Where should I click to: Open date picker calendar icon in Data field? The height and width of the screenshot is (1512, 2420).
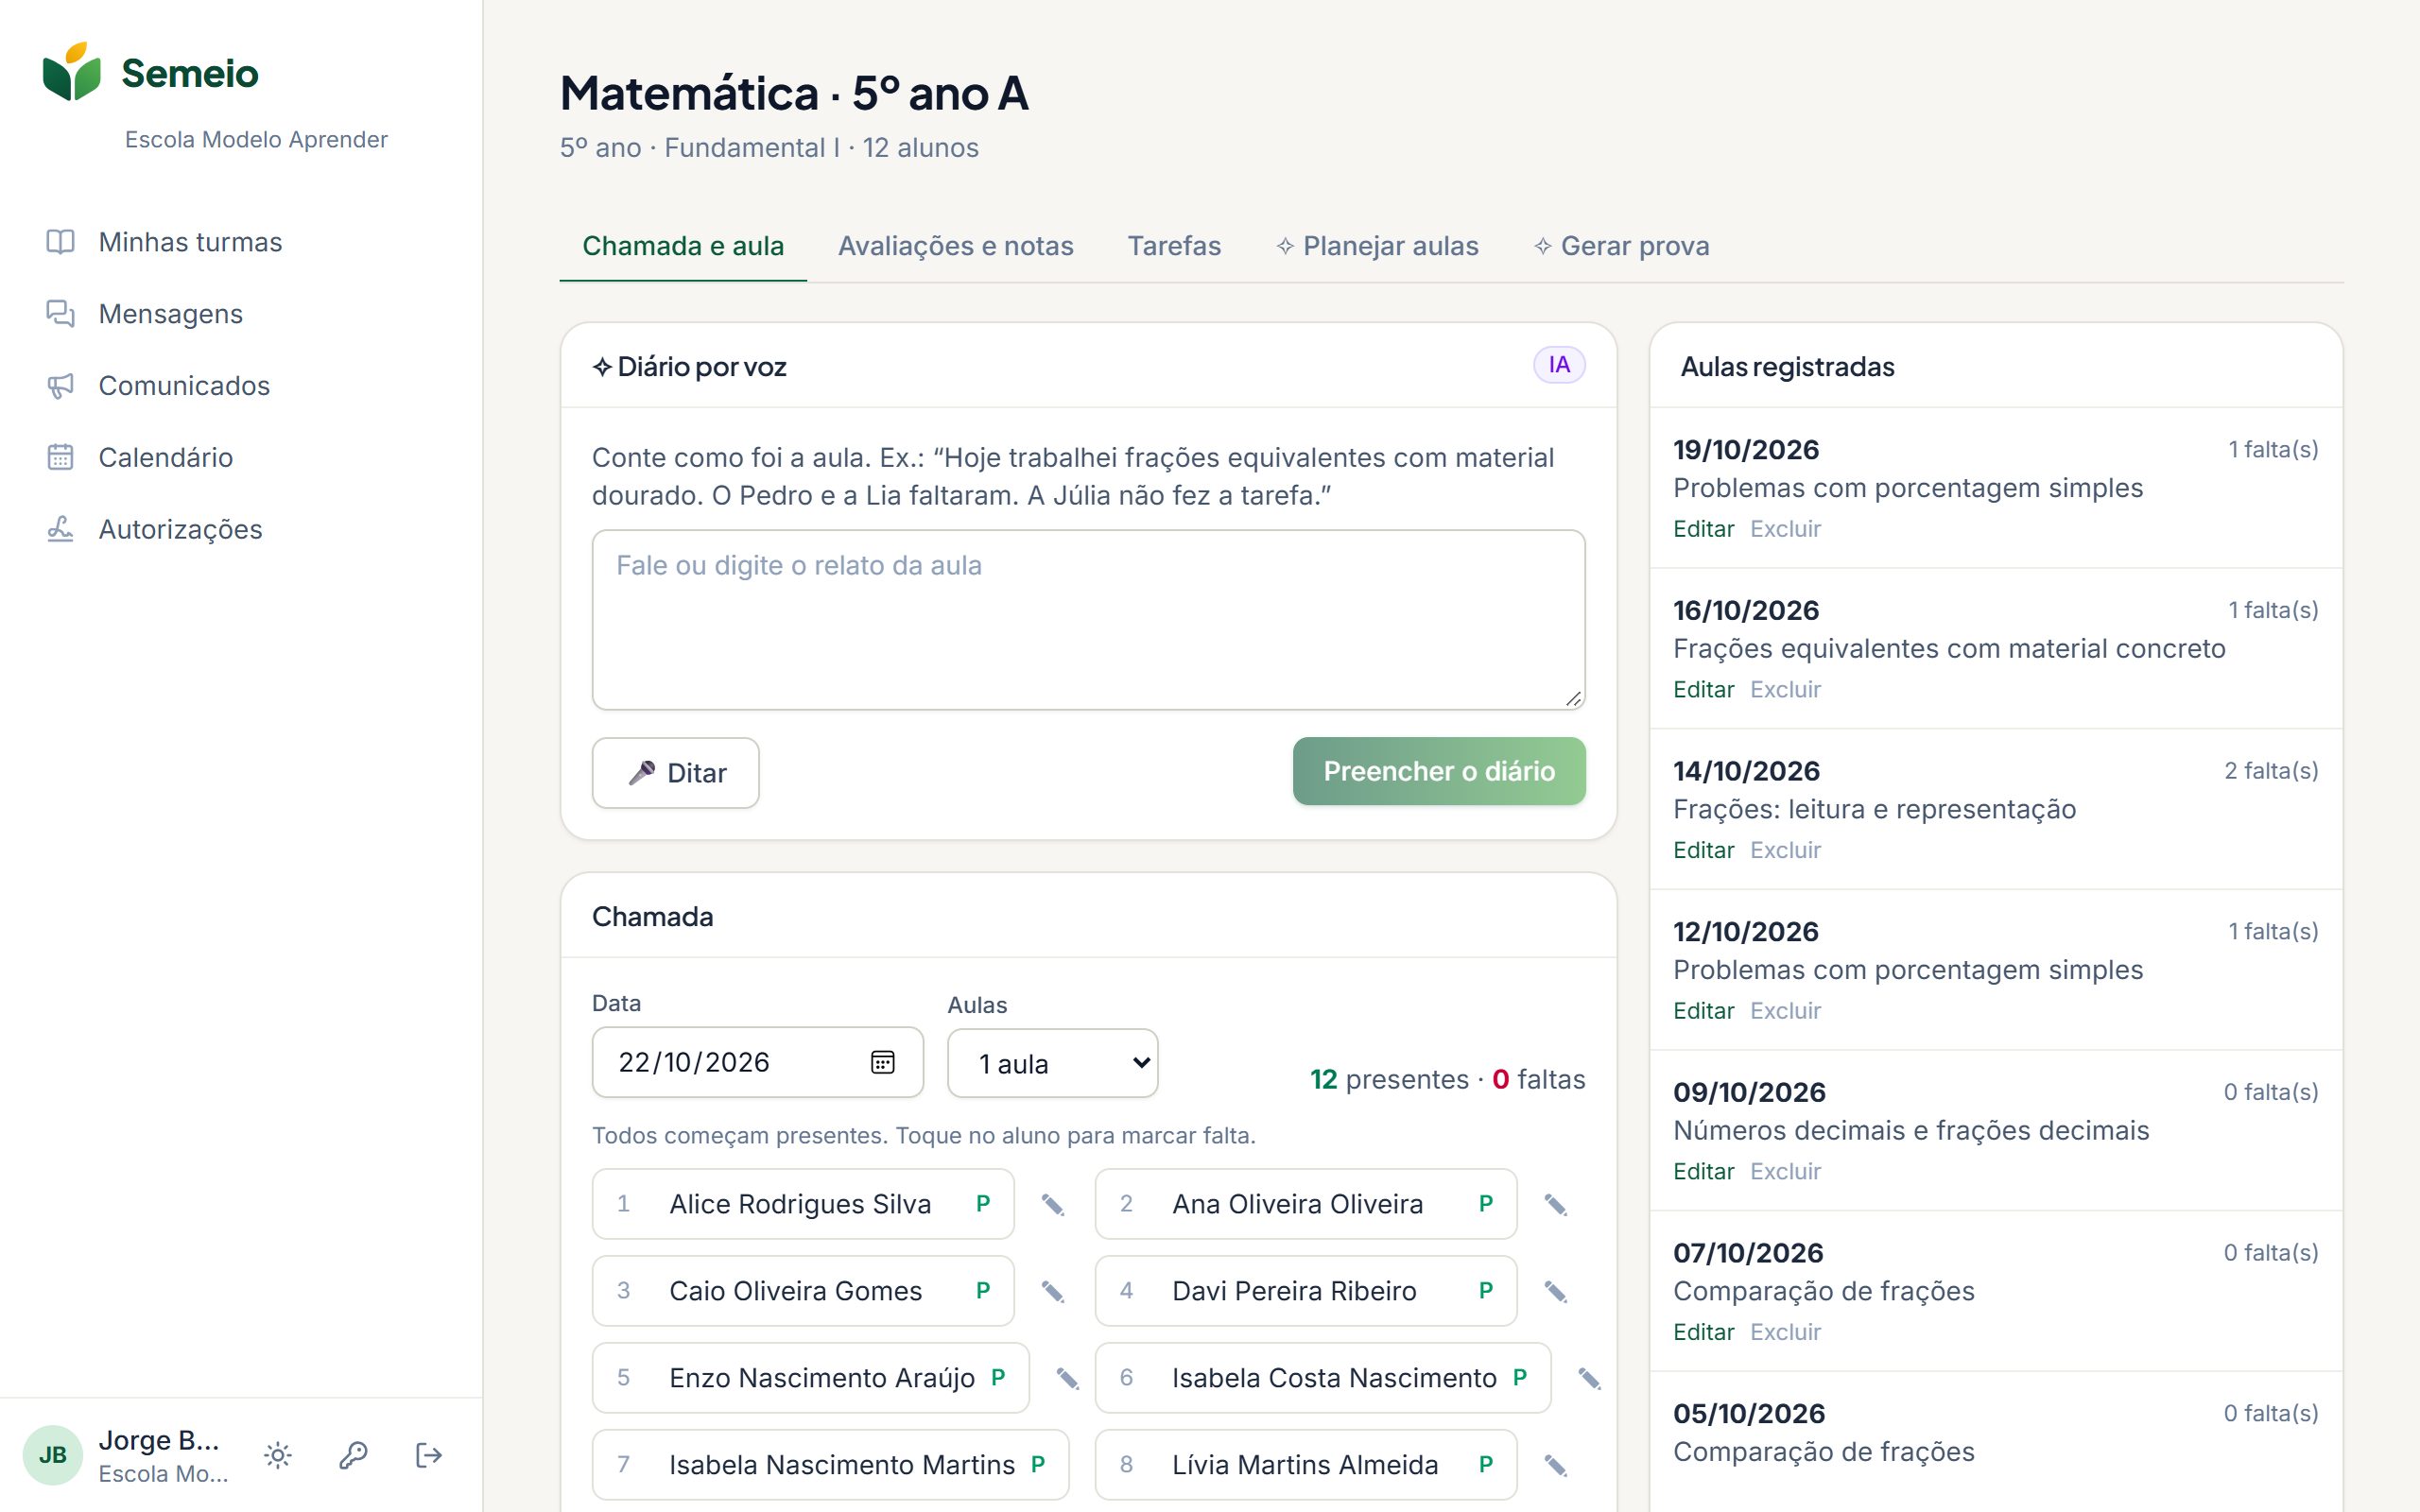[882, 1062]
